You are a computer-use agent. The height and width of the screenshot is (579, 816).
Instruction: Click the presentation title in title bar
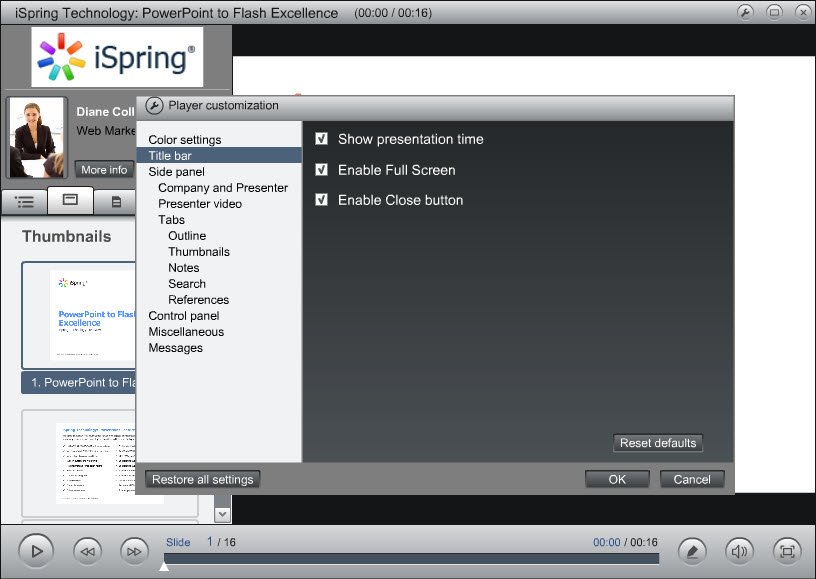(176, 12)
